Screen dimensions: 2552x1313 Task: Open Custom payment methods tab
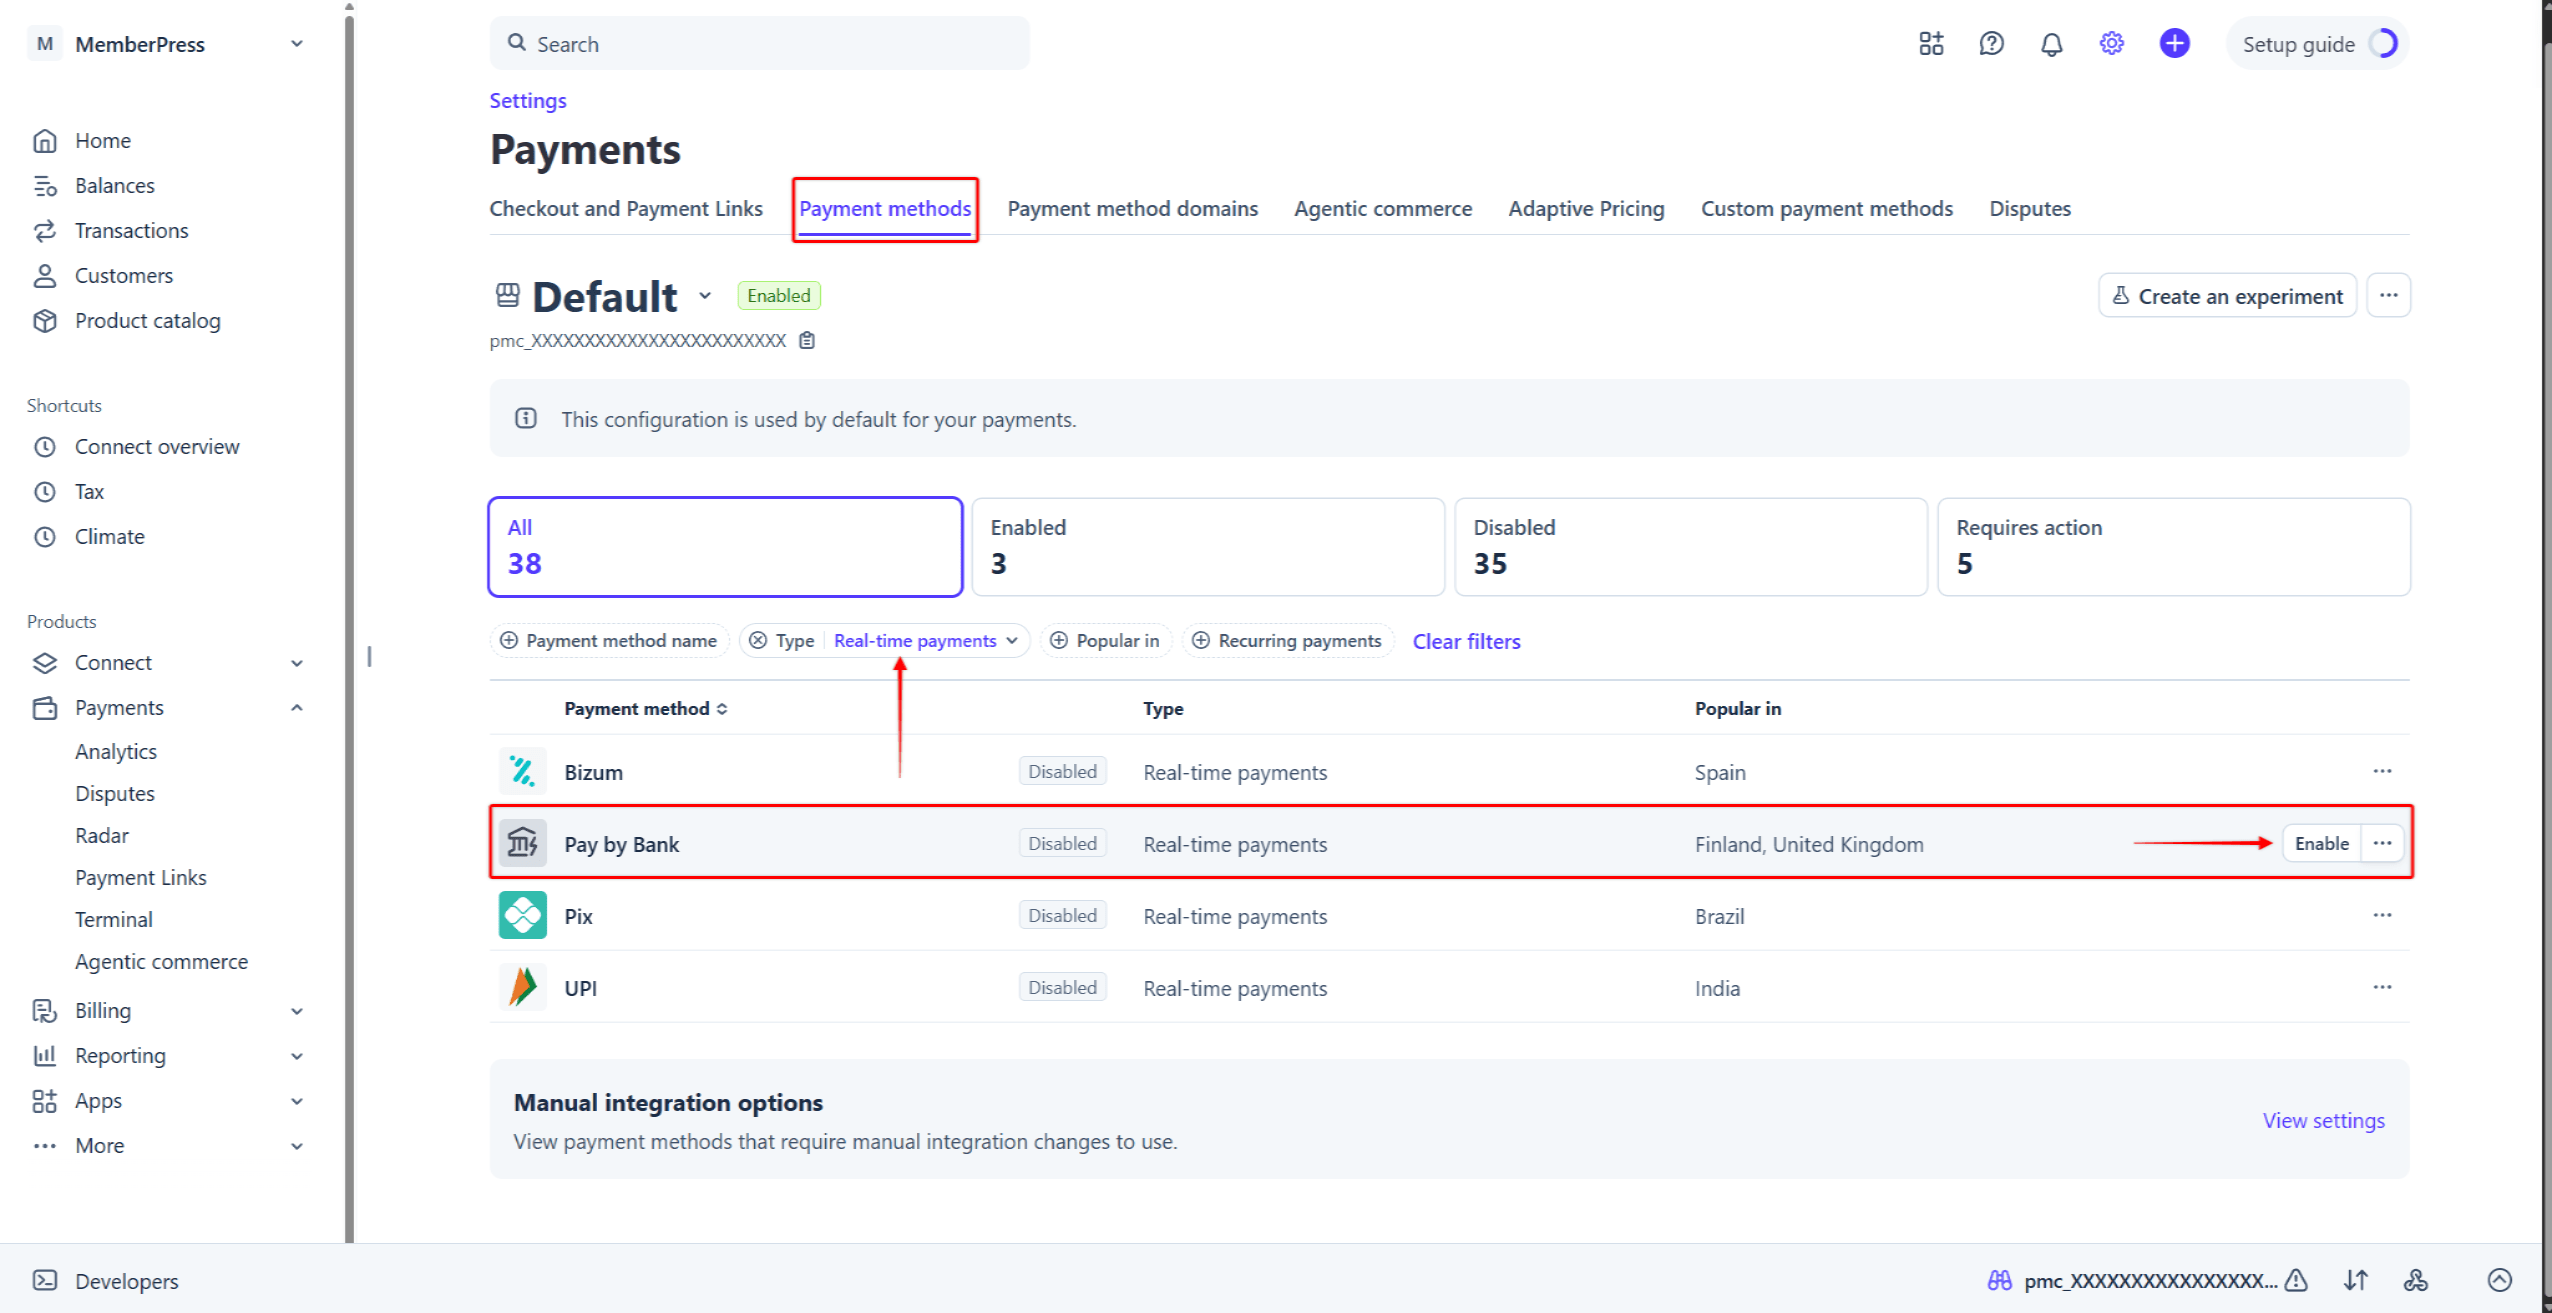point(1827,209)
